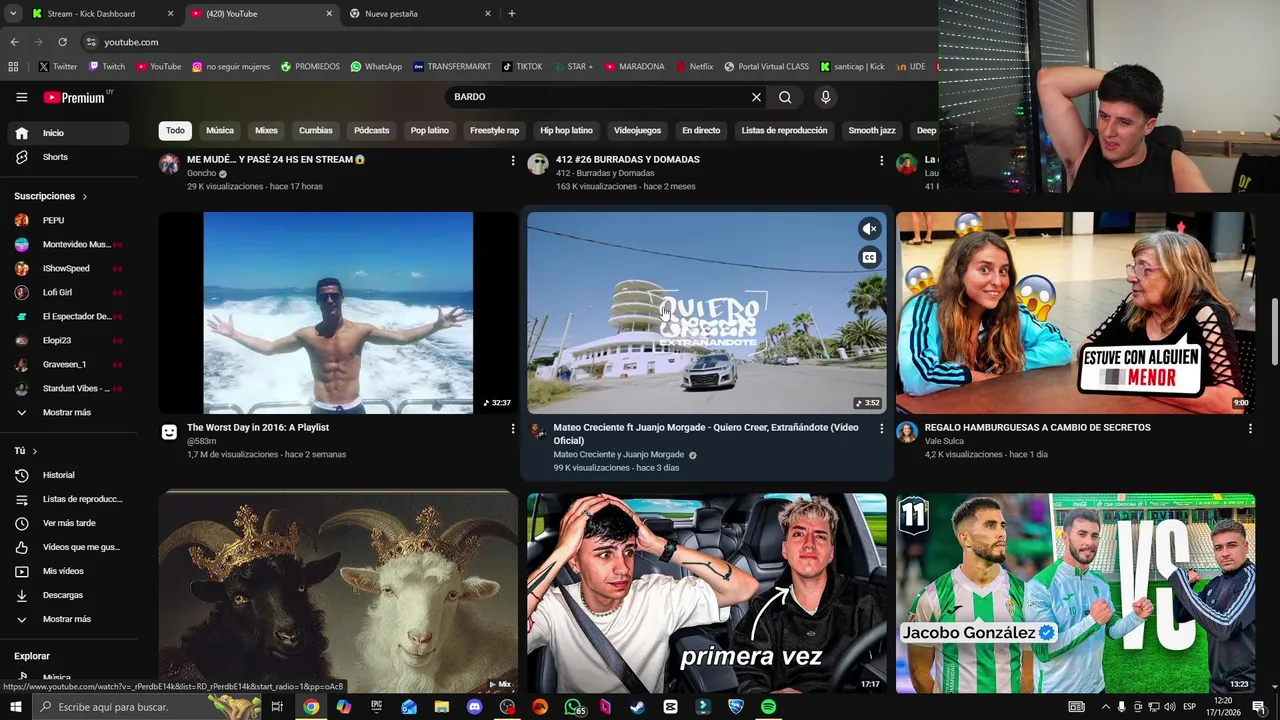Viewport: 1280px width, 720px height.
Task: Open options menu for ME MUDÉ video
Action: pyautogui.click(x=512, y=160)
